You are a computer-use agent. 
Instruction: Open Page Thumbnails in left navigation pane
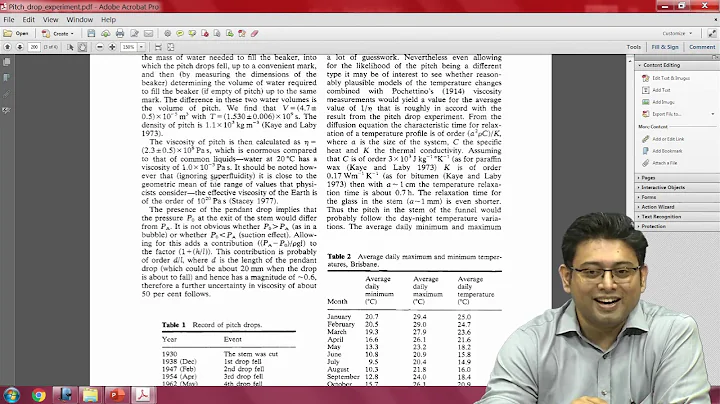click(x=6, y=62)
